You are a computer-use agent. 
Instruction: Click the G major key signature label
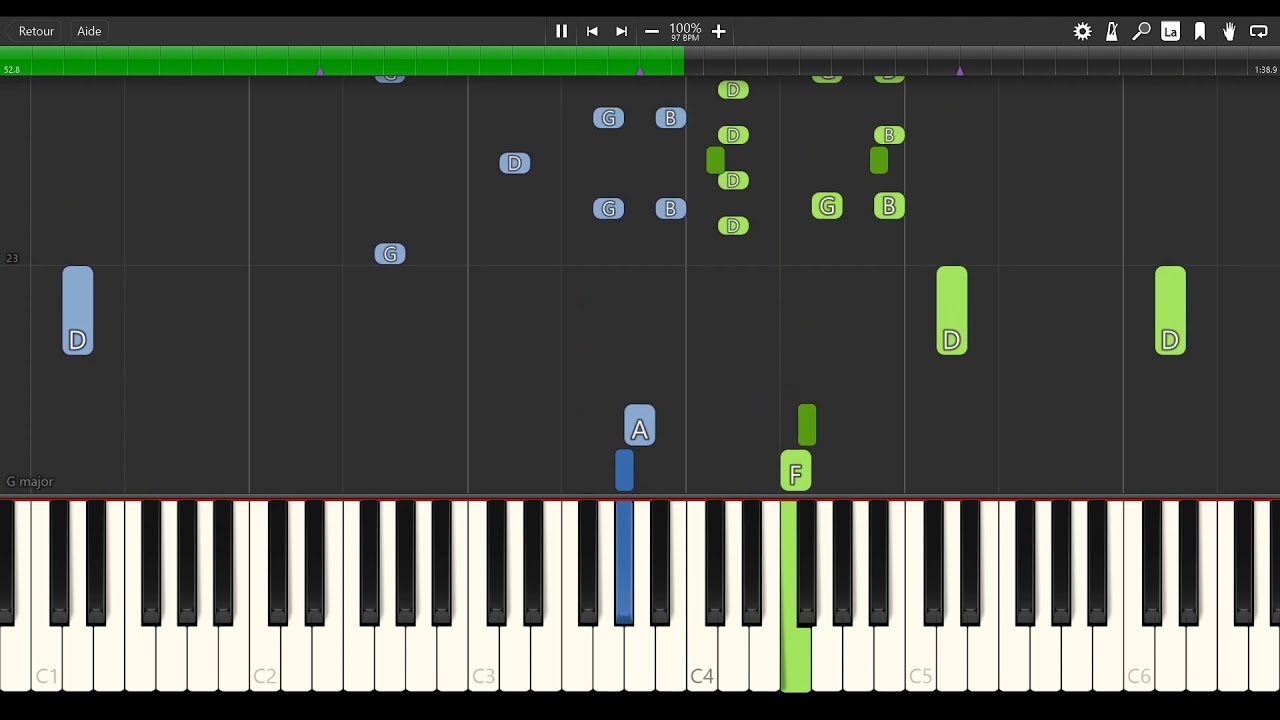coord(30,482)
